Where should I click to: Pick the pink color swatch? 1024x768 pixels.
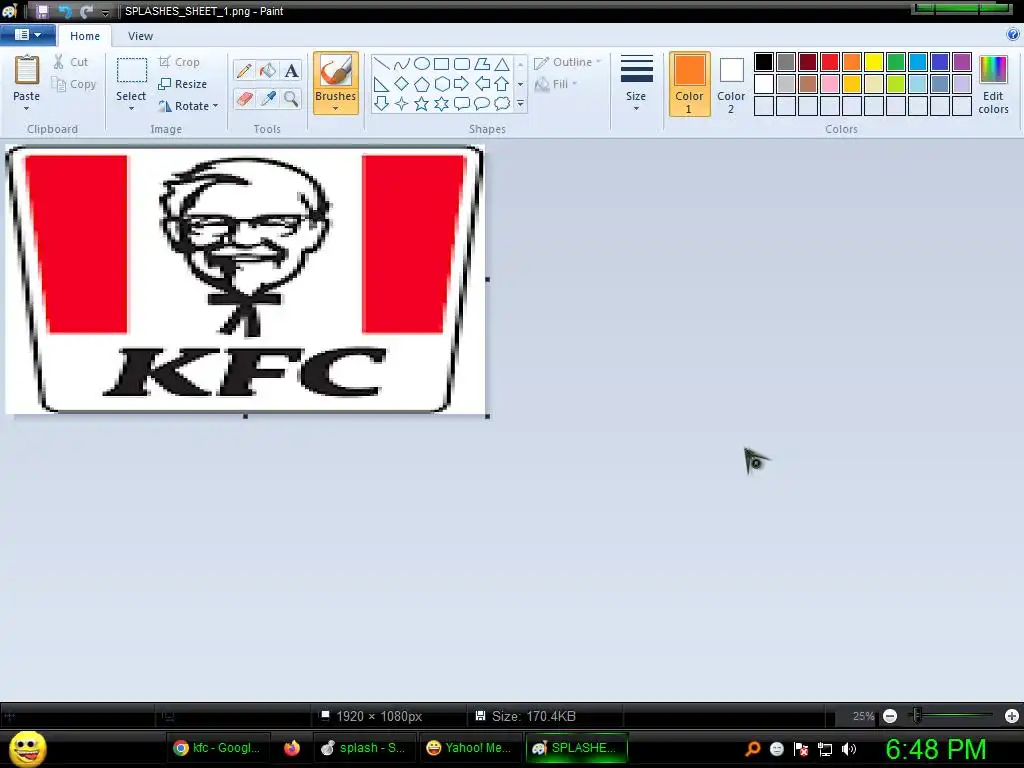coord(829,84)
